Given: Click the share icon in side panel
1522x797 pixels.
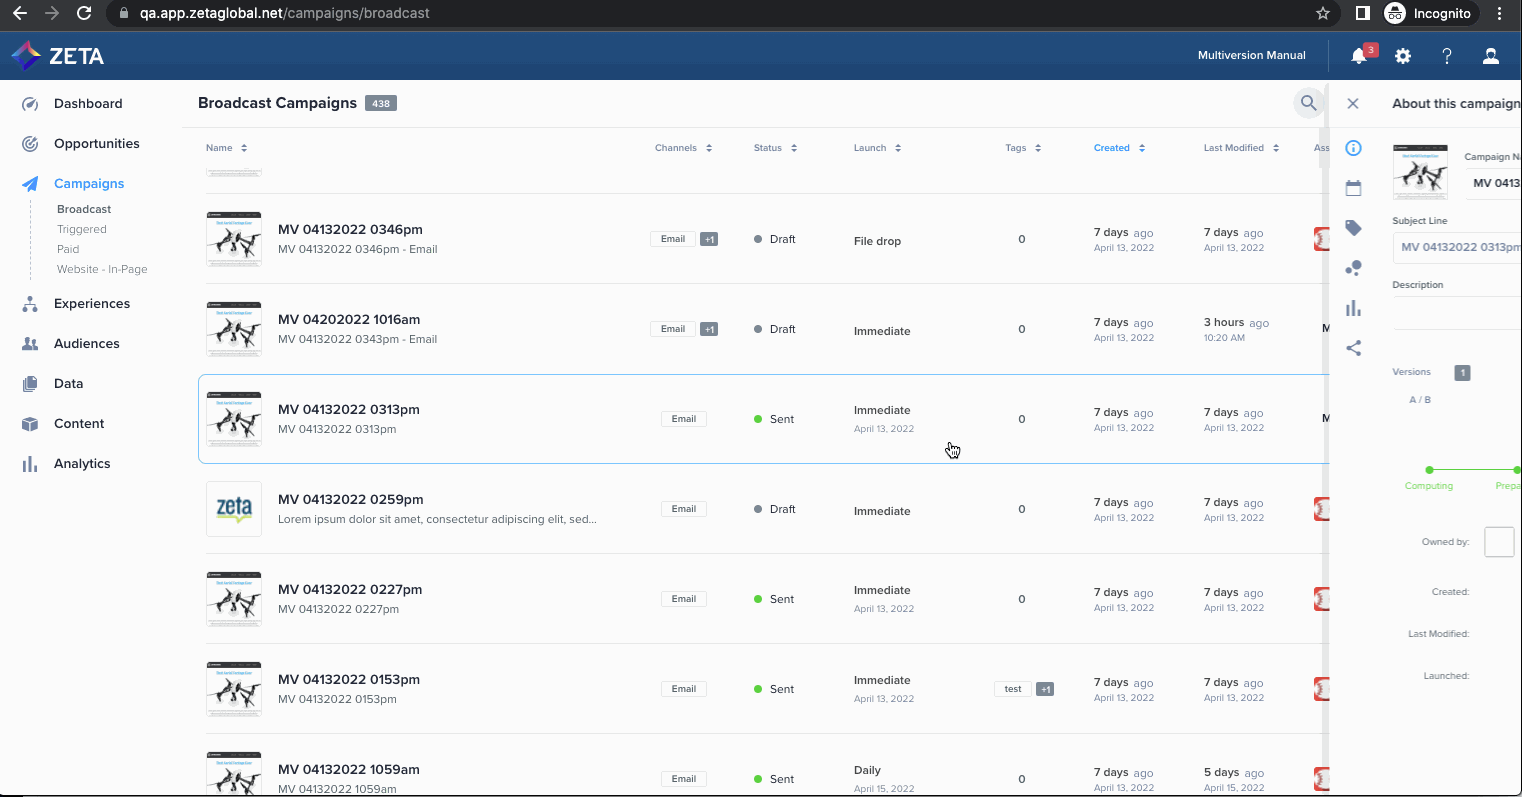Looking at the screenshot, I should coord(1353,348).
